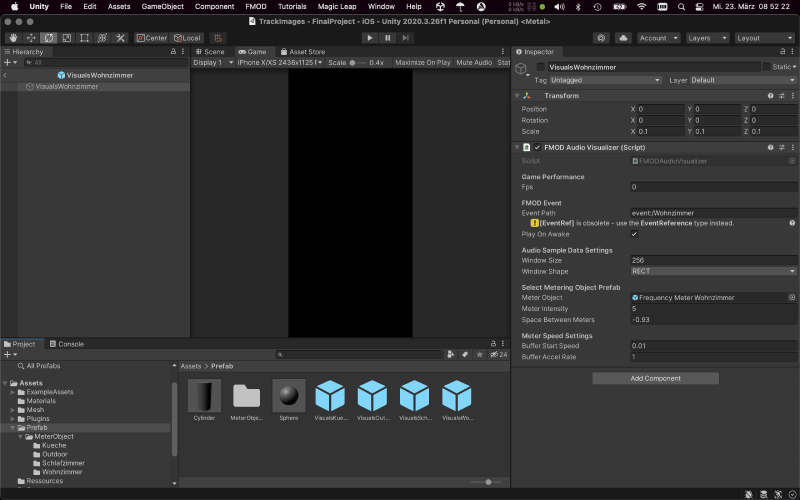The height and width of the screenshot is (500, 800).
Task: Click the step frame button
Action: click(405, 38)
